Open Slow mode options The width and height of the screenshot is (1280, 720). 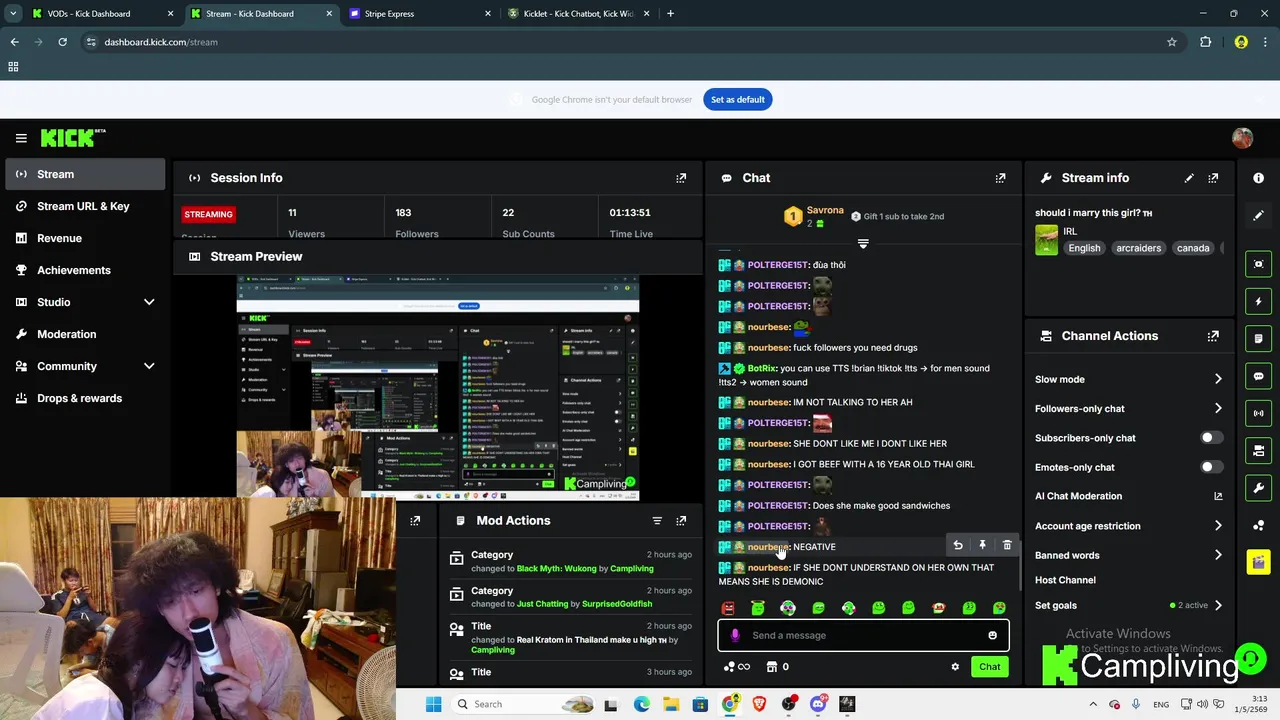tap(1128, 379)
